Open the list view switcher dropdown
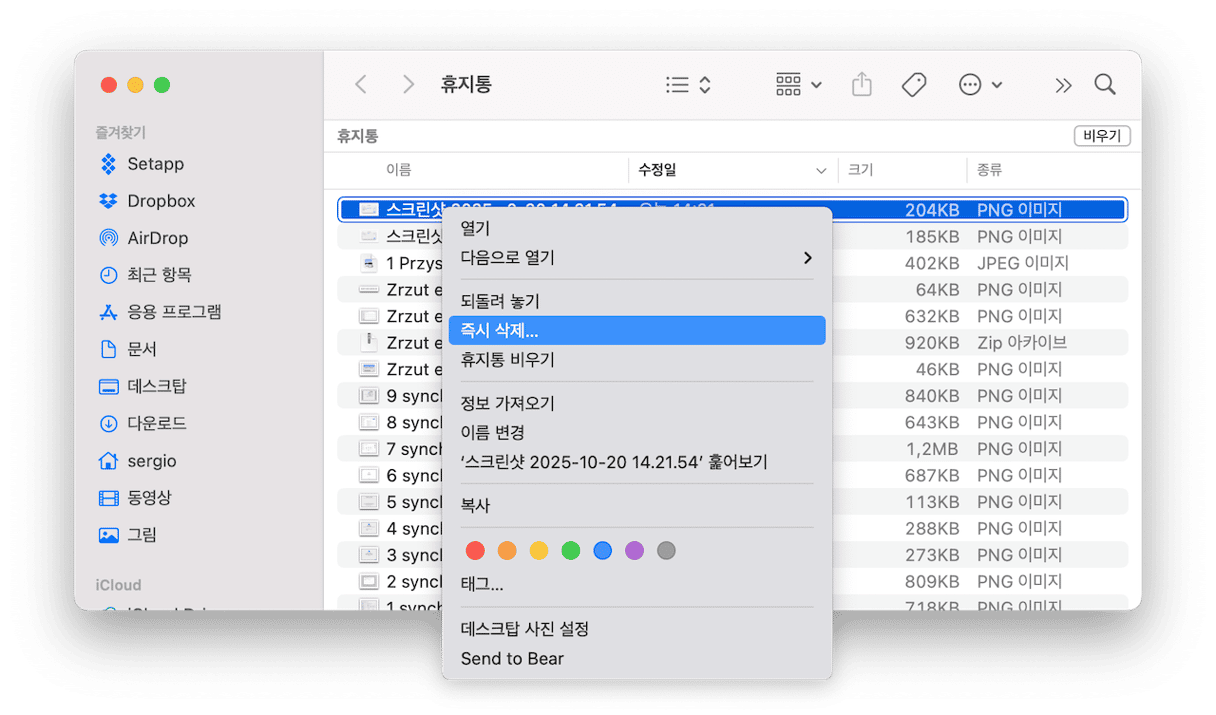1216x715 pixels. [688, 85]
